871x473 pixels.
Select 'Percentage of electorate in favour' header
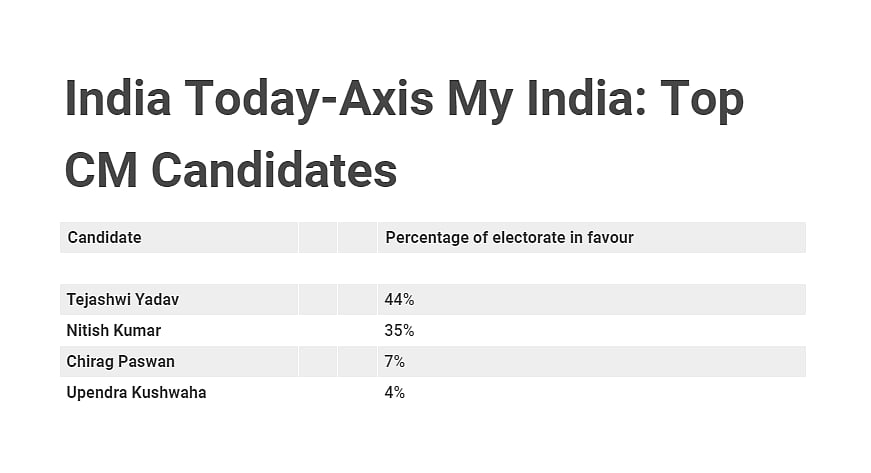pos(509,238)
